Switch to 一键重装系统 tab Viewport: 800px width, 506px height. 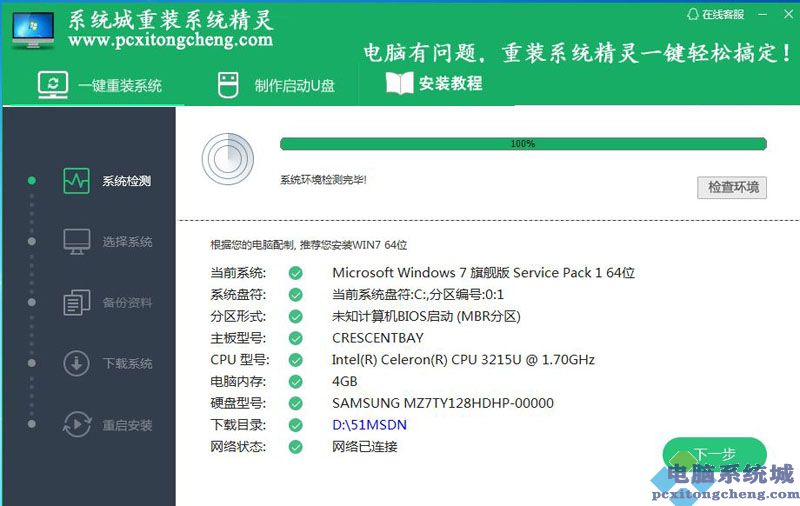100,85
